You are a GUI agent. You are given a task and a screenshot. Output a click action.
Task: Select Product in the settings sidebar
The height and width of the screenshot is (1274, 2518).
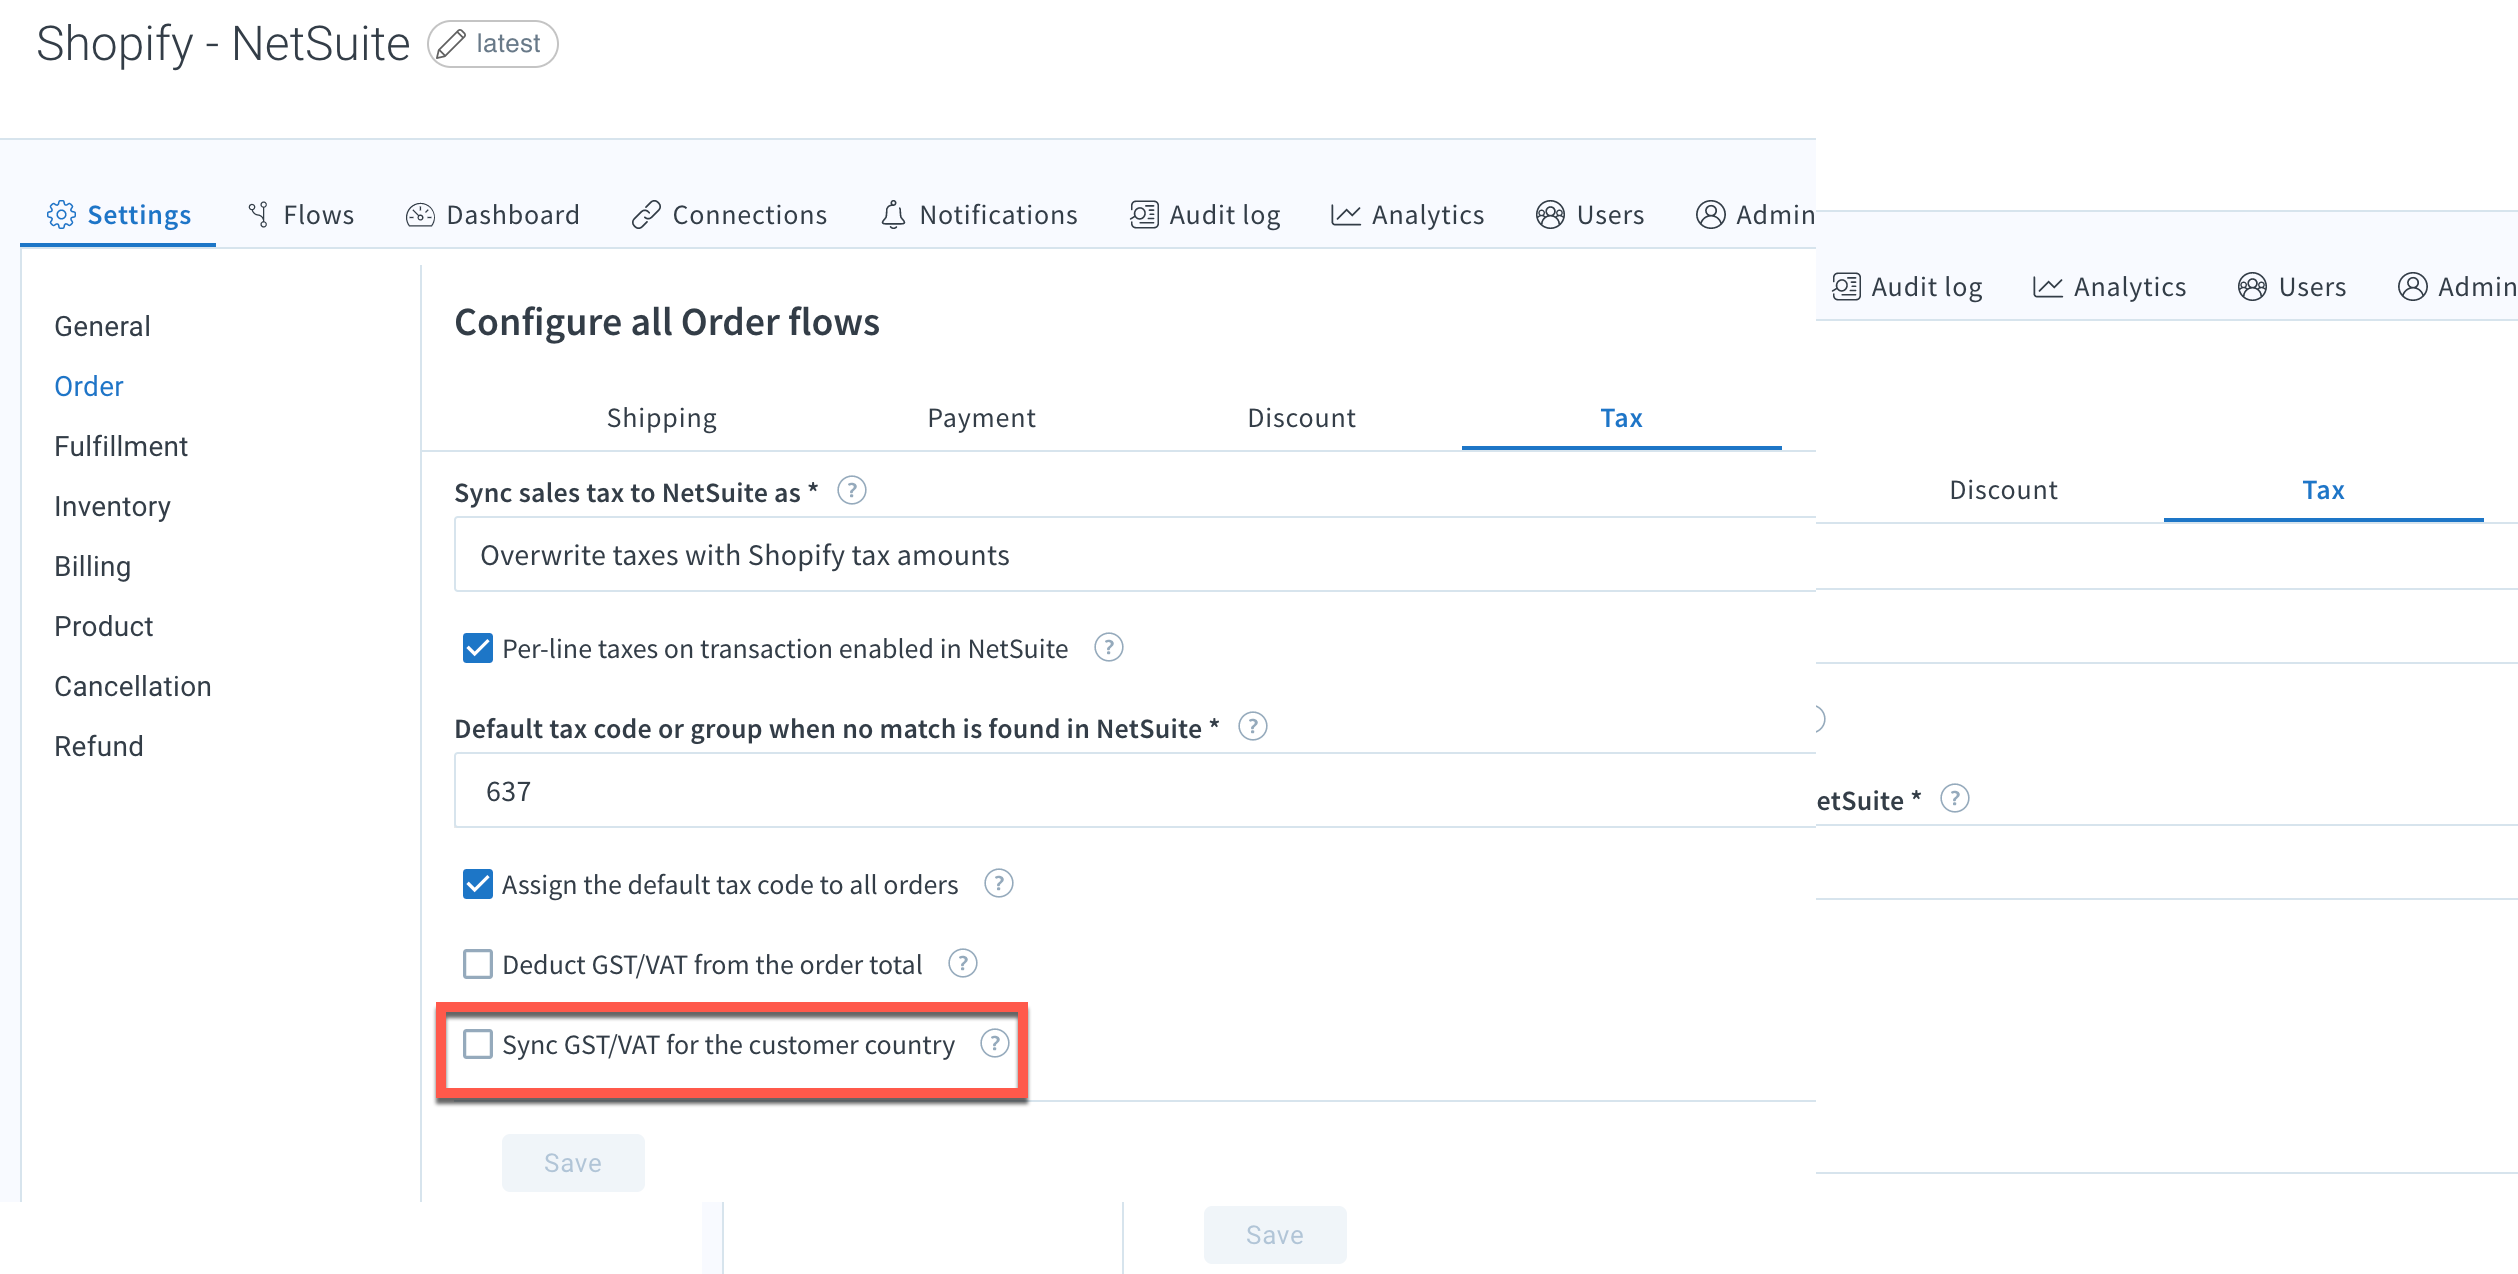pyautogui.click(x=103, y=626)
